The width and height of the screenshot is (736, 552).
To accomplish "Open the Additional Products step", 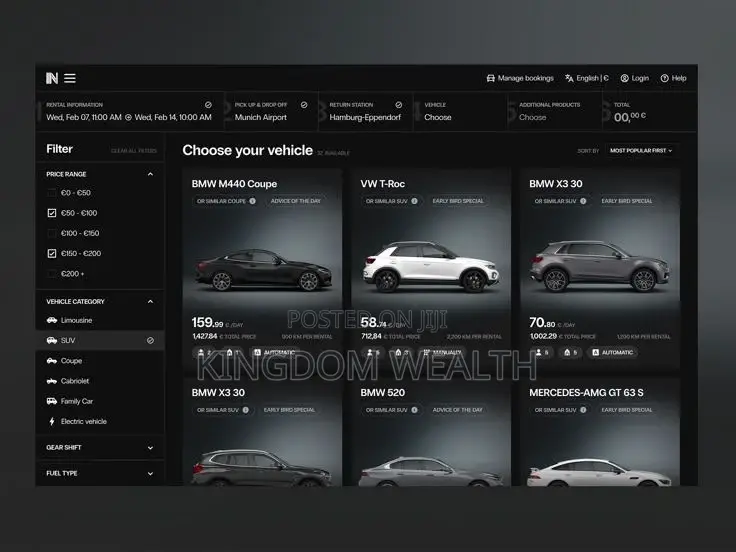I will (555, 111).
